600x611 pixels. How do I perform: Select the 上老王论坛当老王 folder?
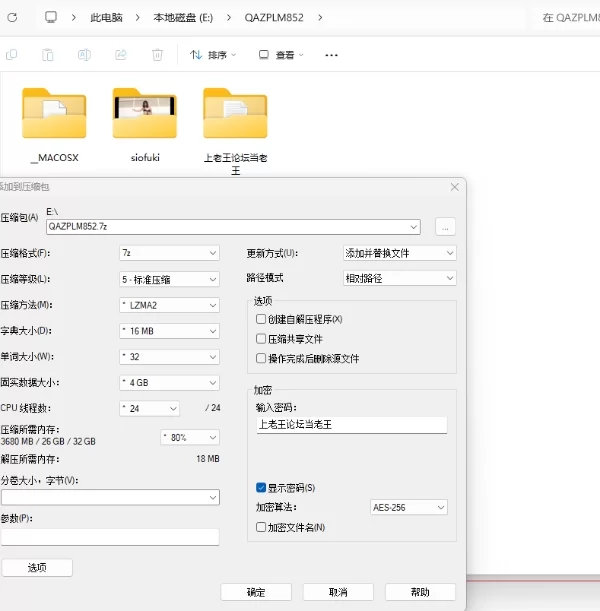point(235,132)
